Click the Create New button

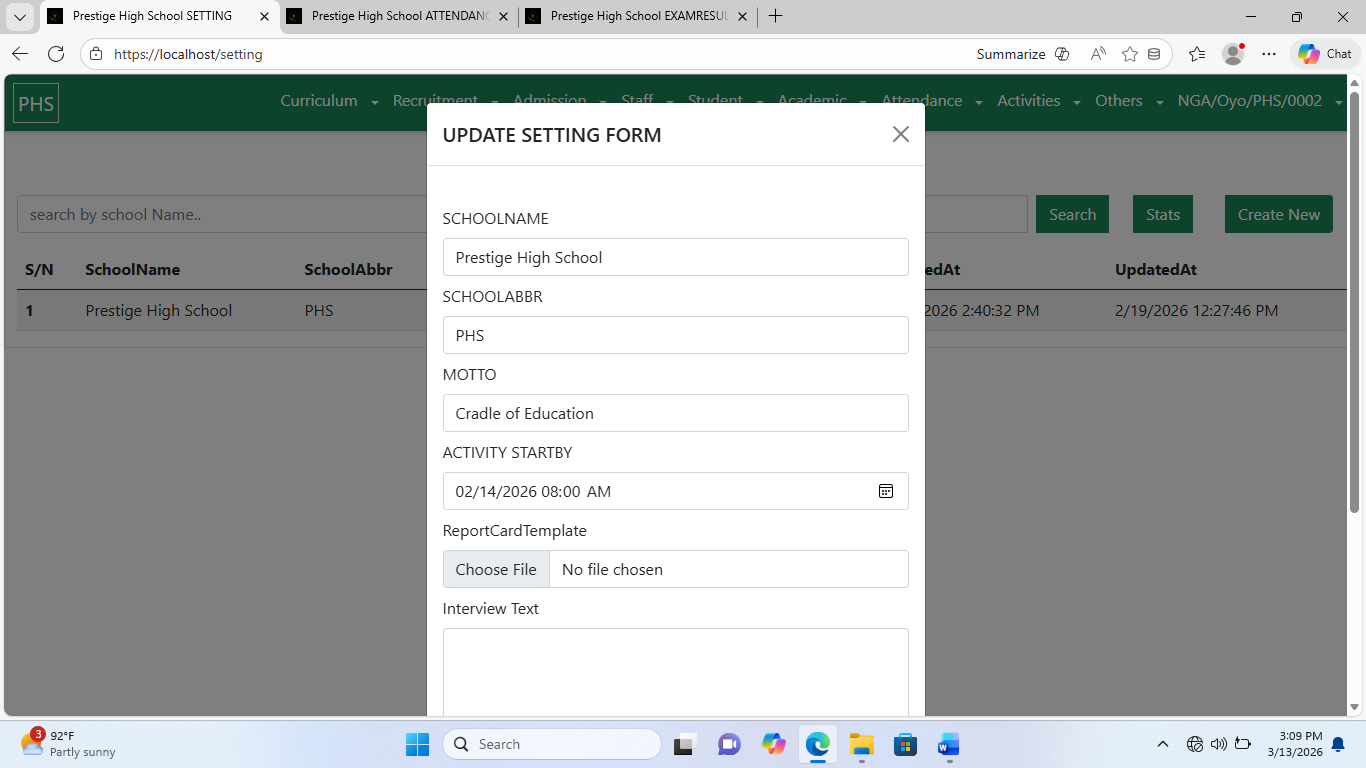pos(1278,214)
